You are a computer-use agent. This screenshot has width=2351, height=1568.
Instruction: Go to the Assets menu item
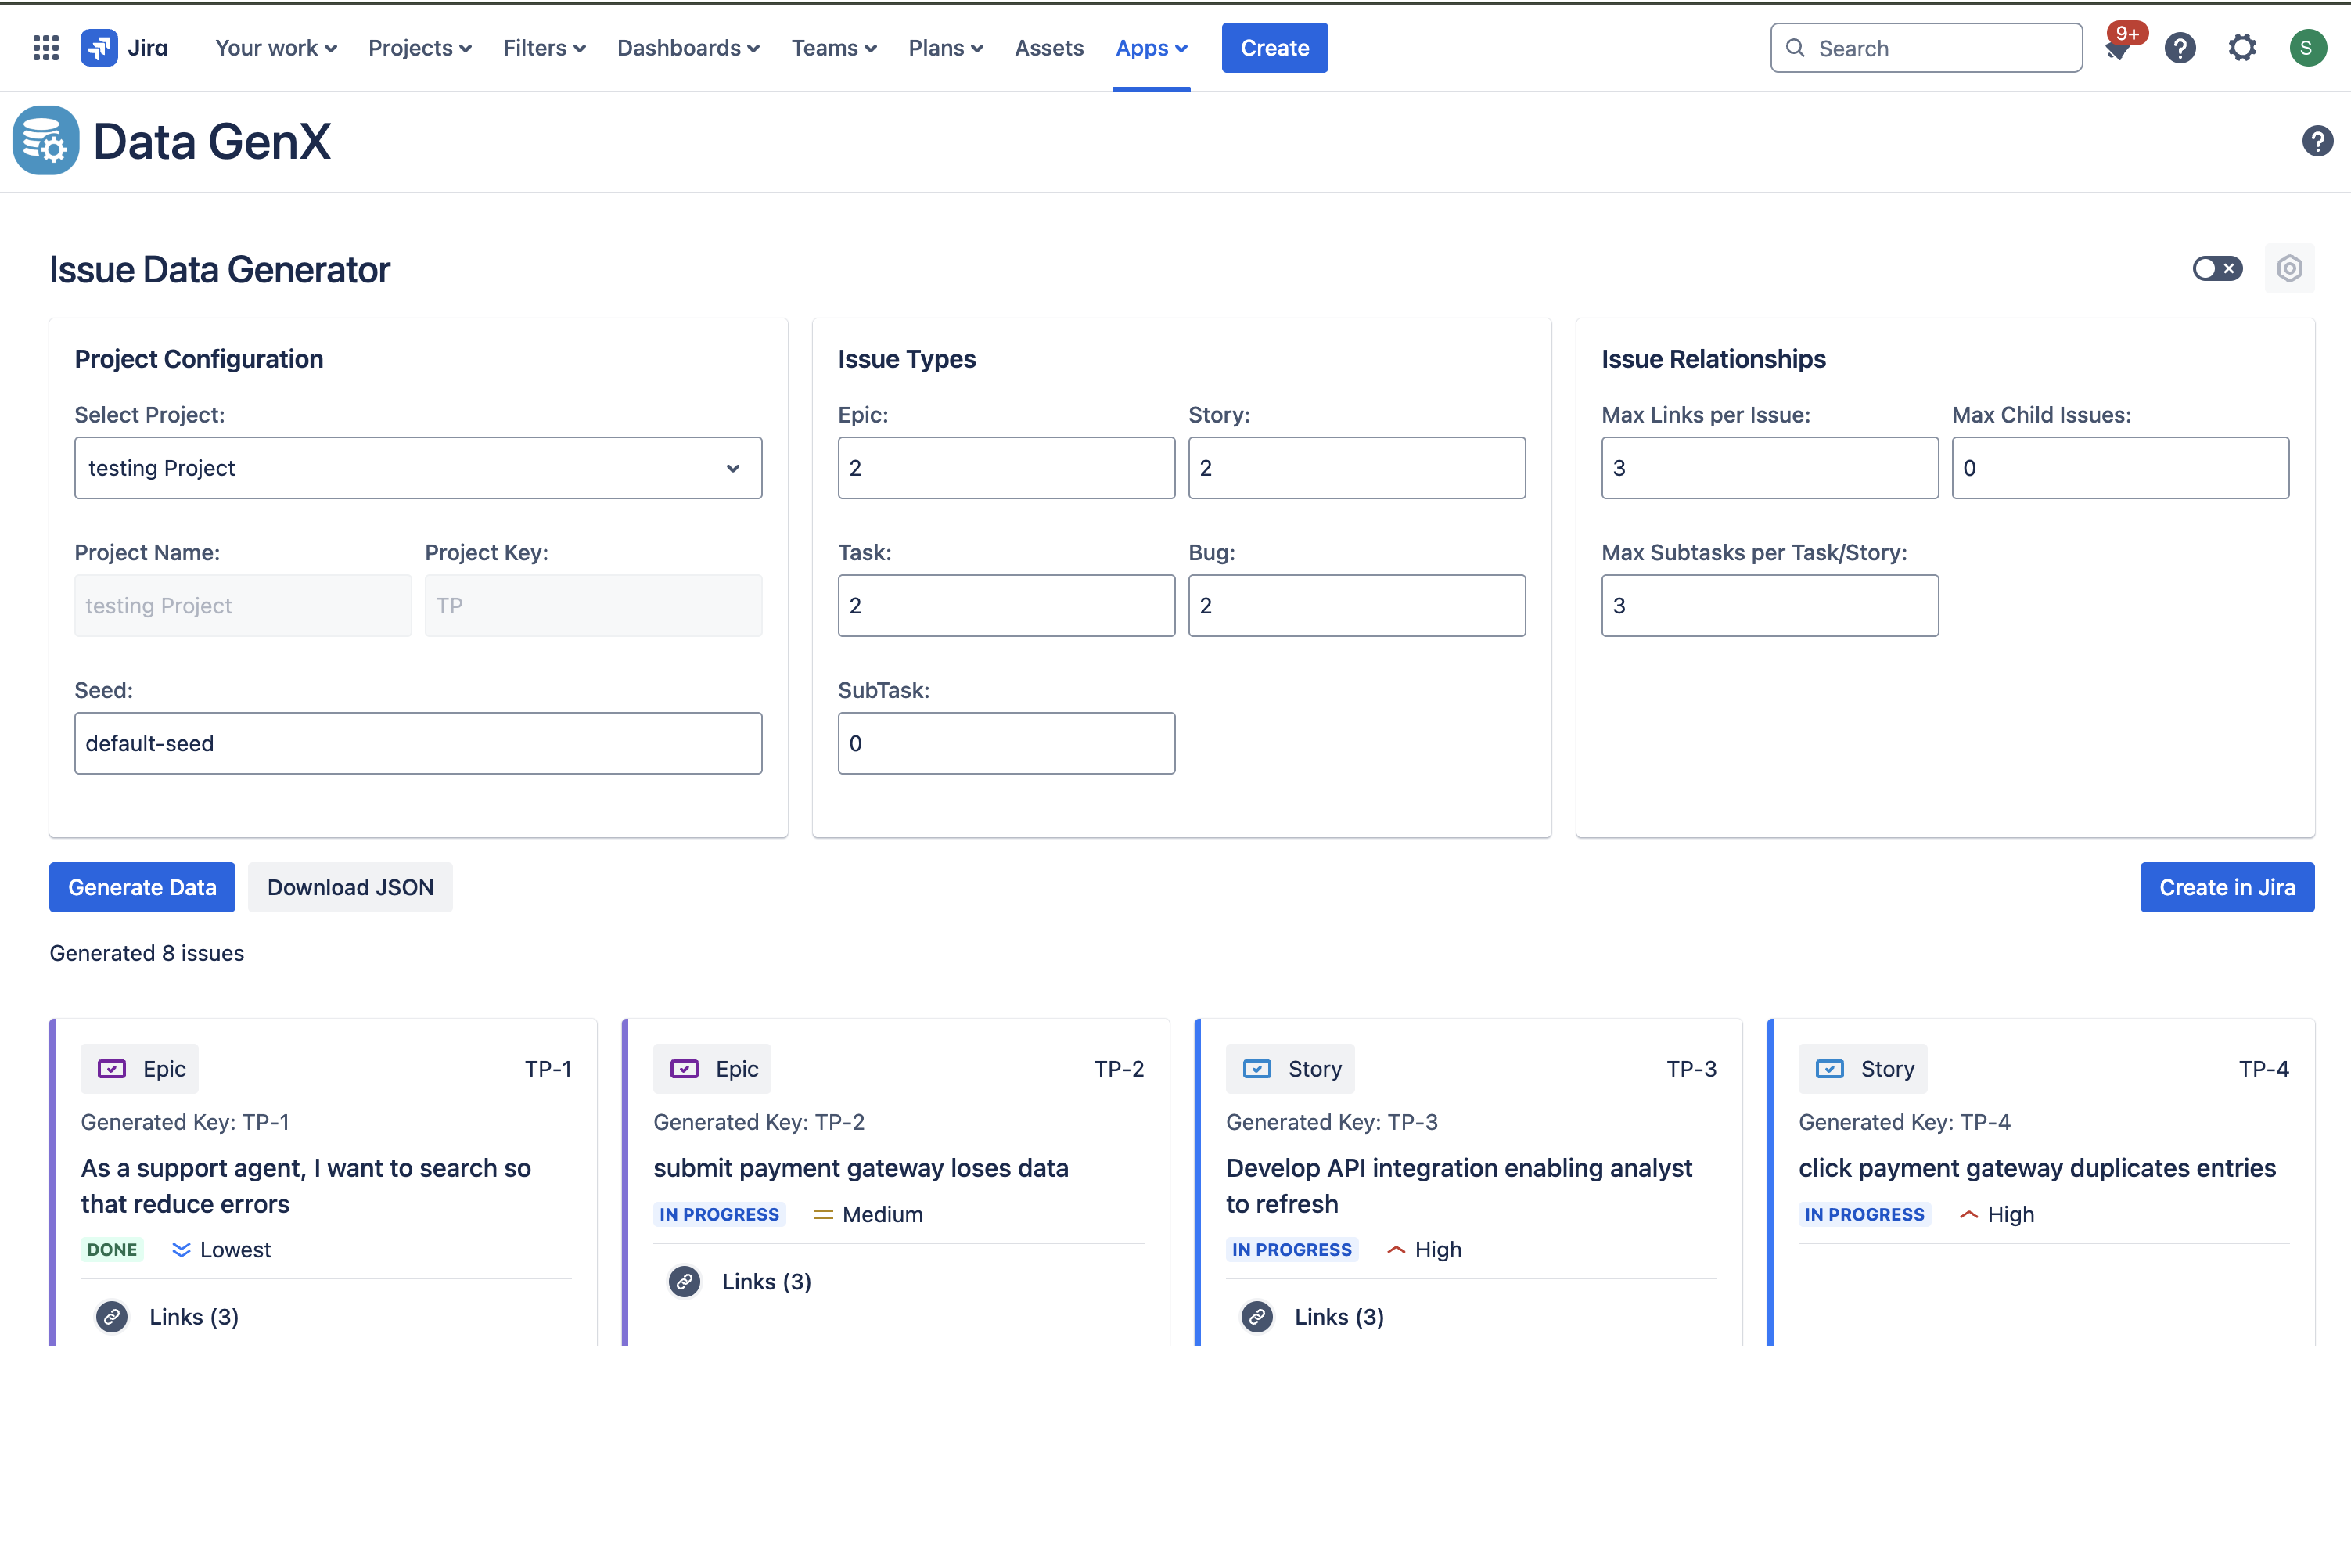tap(1048, 48)
